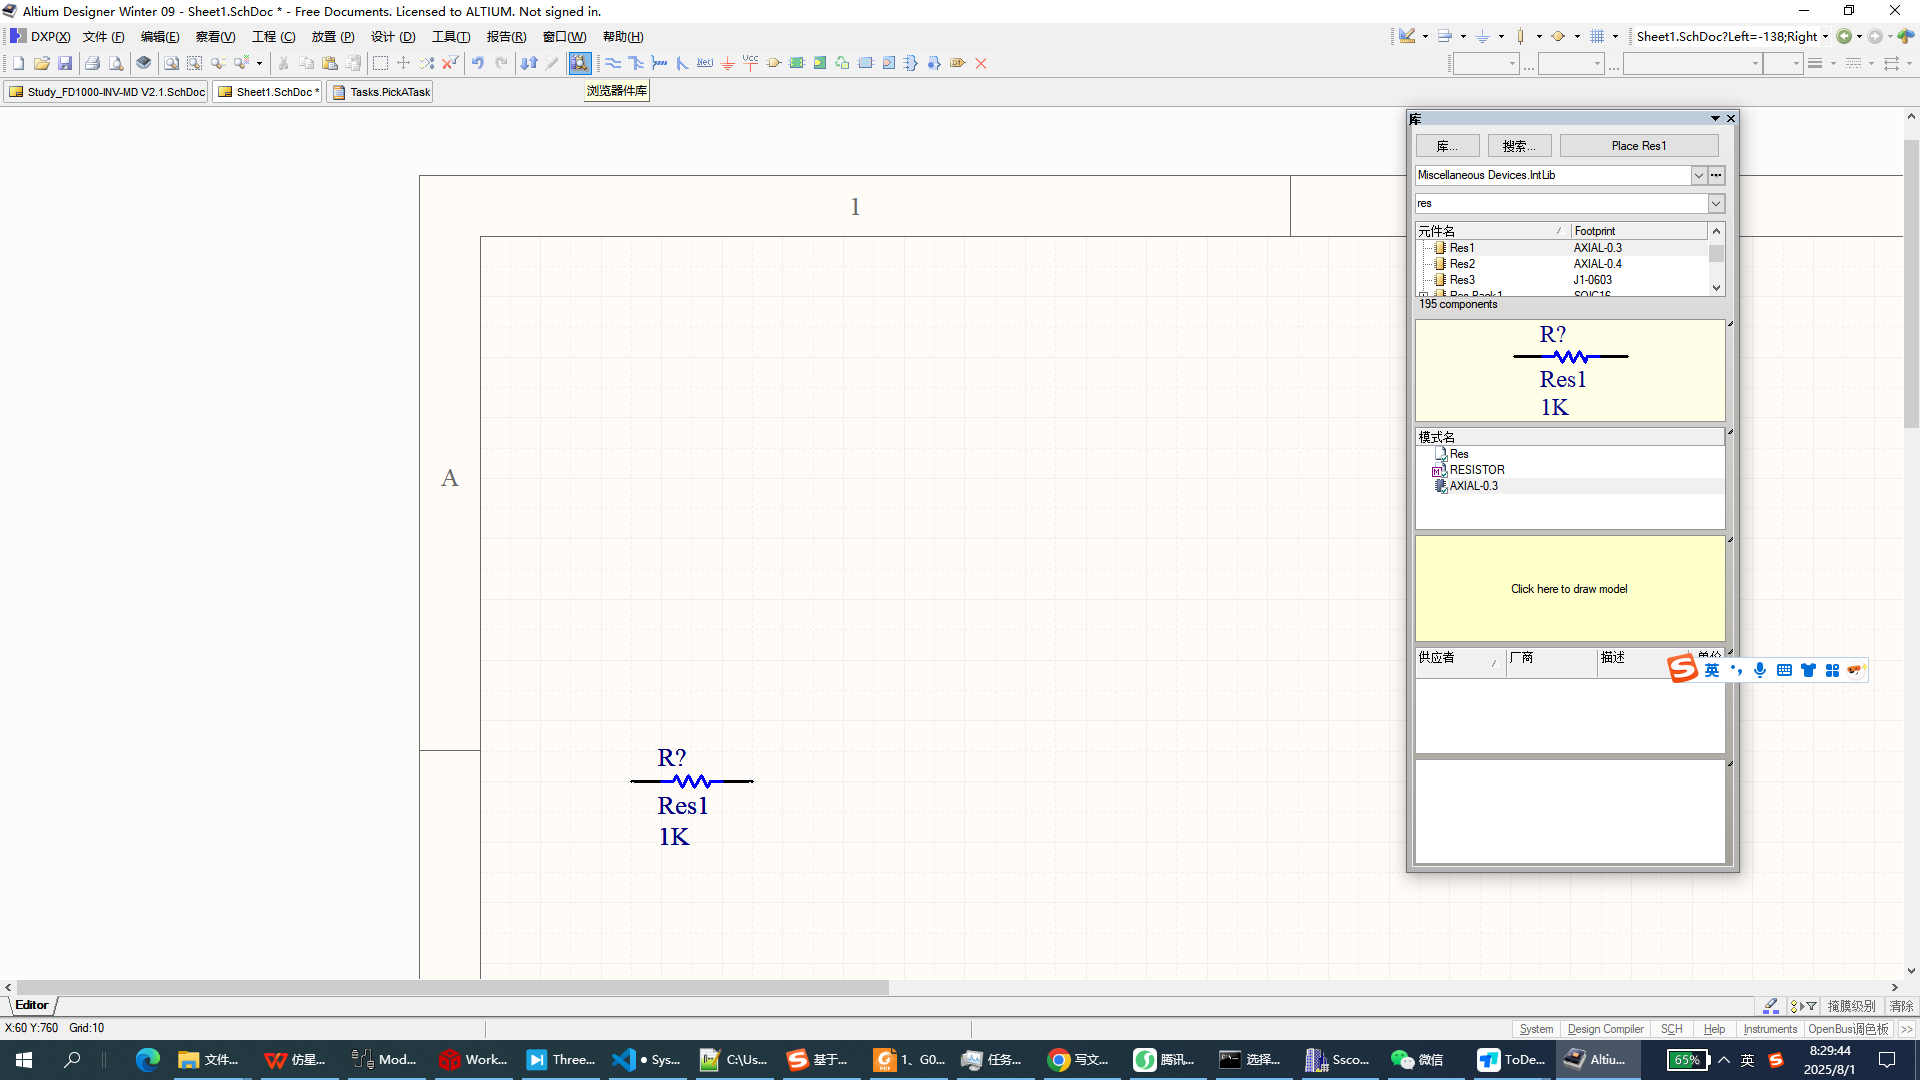Open the alignment tools dropdown arrow
Screen dimensions: 1920x1080
click(x=1463, y=36)
